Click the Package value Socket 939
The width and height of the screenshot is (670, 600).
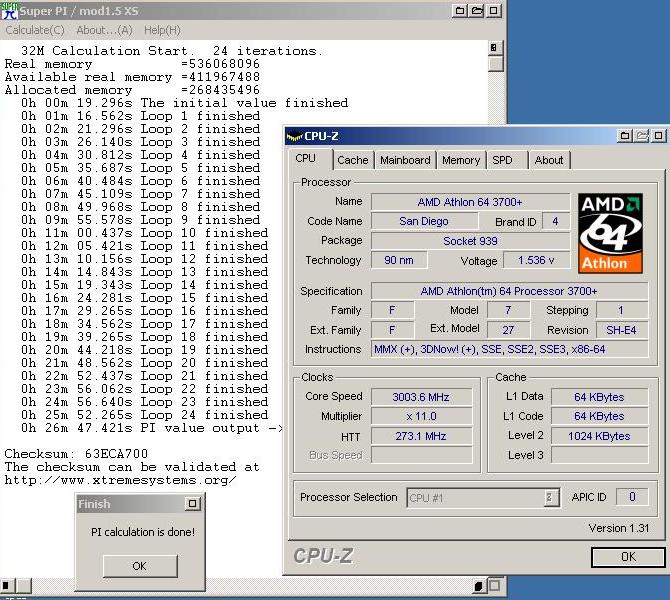(x=470, y=241)
